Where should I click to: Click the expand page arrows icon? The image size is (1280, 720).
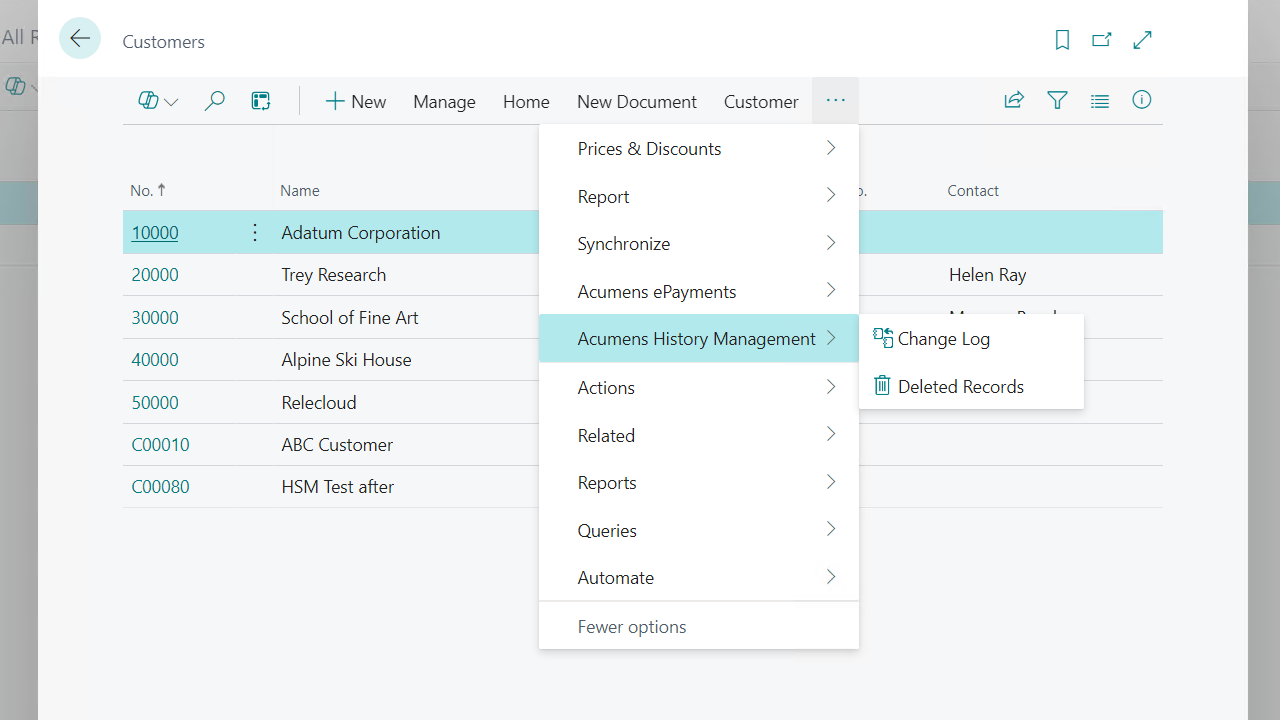[x=1142, y=40]
